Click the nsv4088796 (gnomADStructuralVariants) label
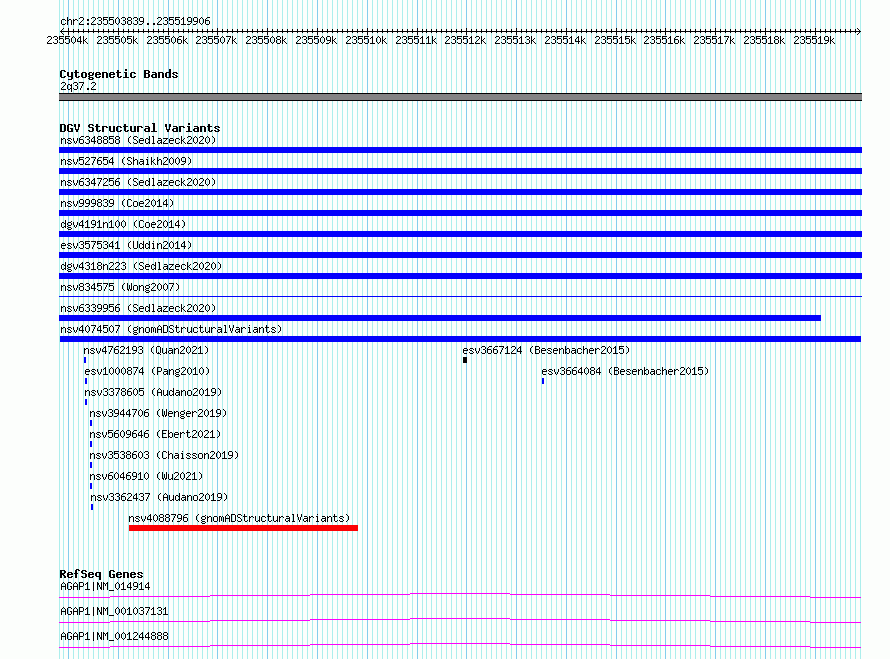The height and width of the screenshot is (659, 890). point(239,518)
